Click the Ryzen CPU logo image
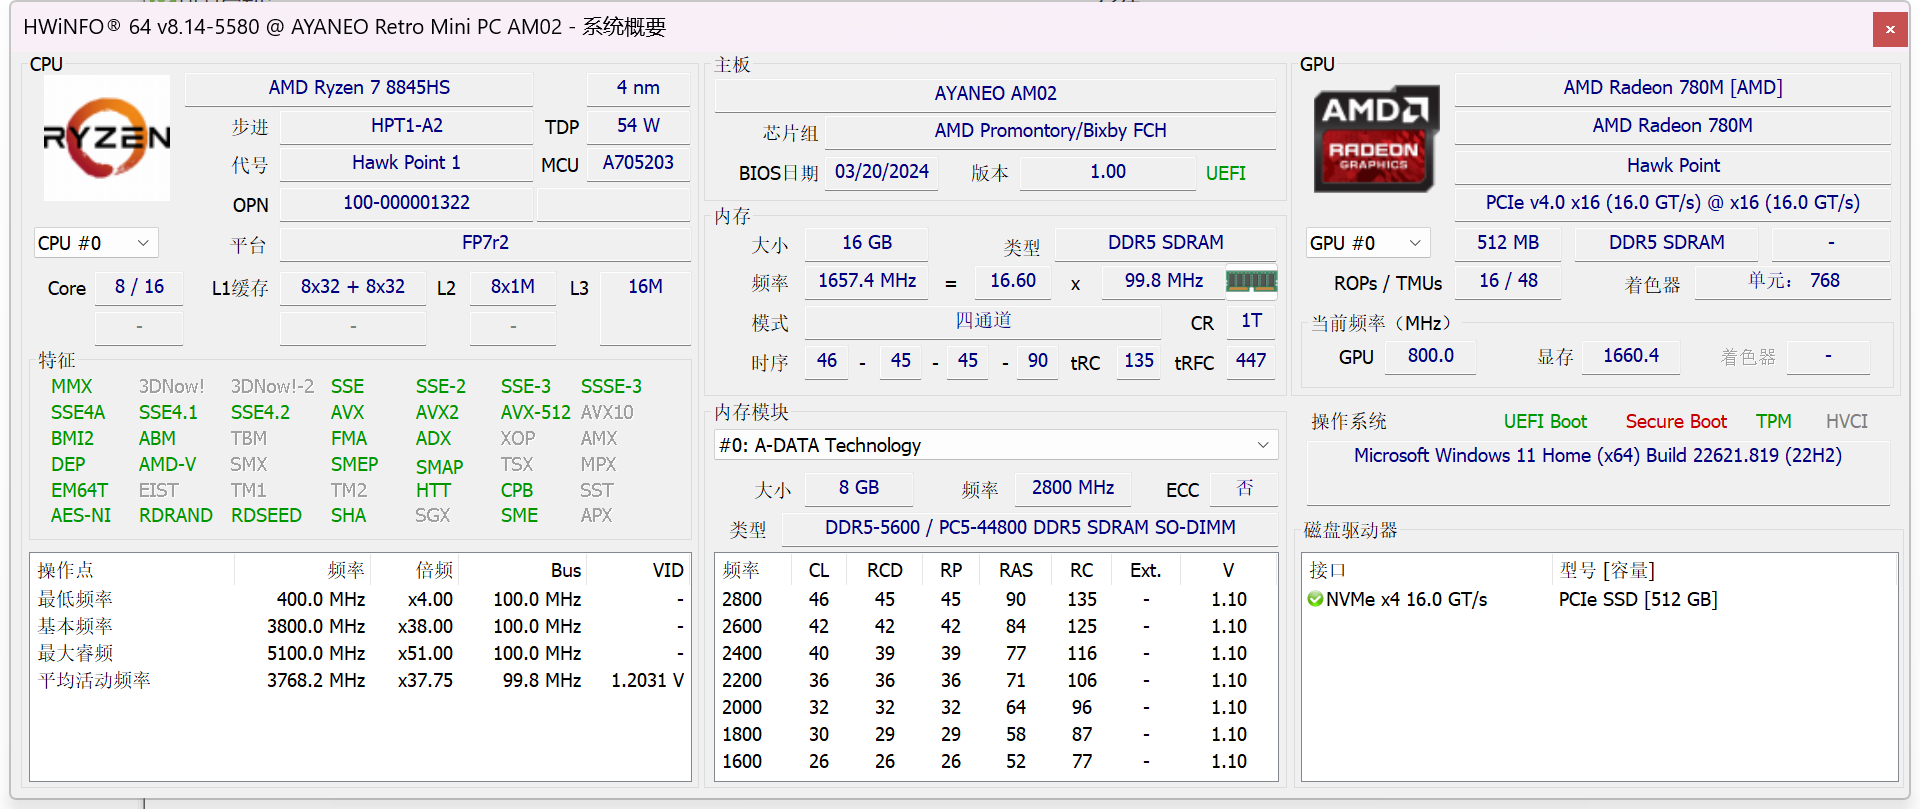 [106, 138]
